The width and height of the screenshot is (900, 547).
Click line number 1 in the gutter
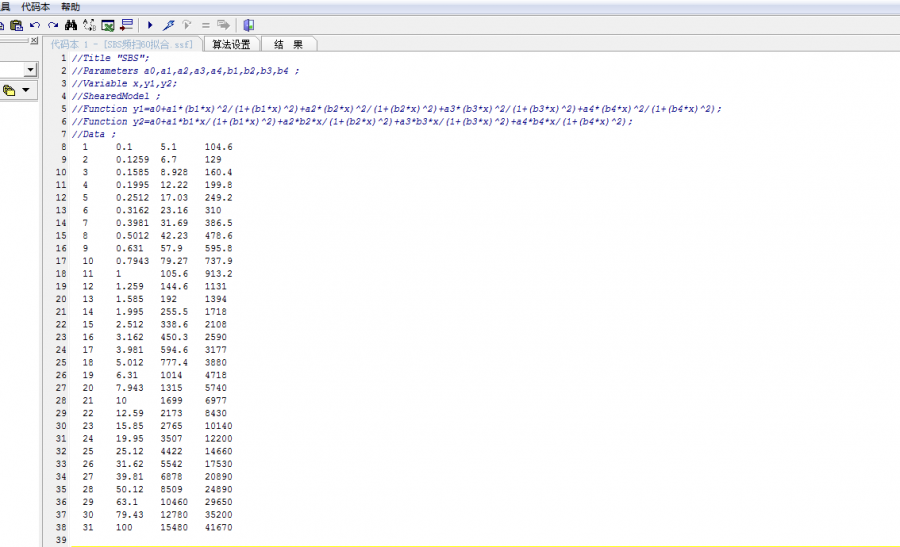[x=64, y=58]
